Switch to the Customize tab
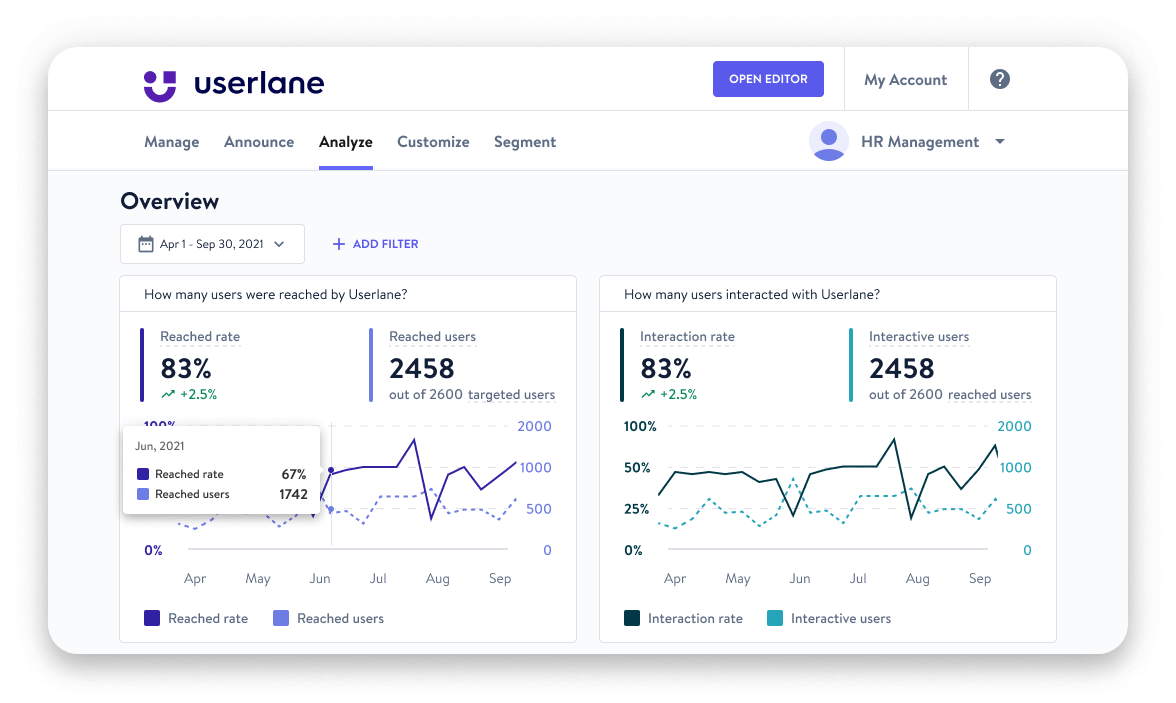Viewport: 1176px width, 703px height. coord(433,141)
